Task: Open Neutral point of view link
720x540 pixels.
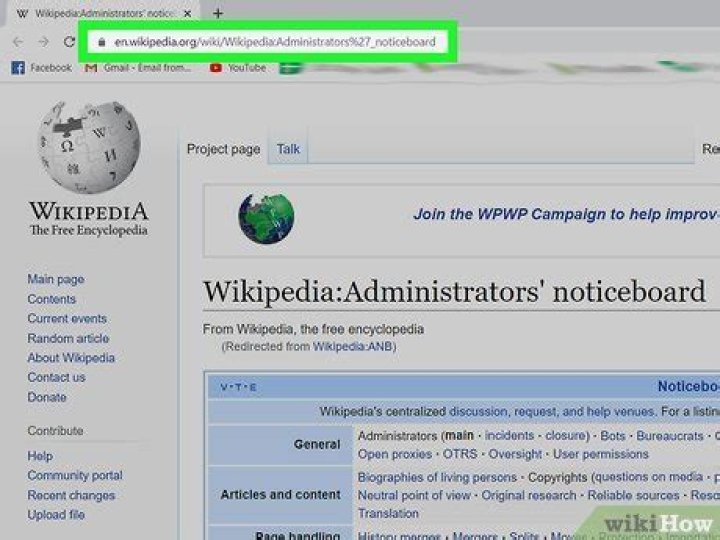Action: coord(414,495)
